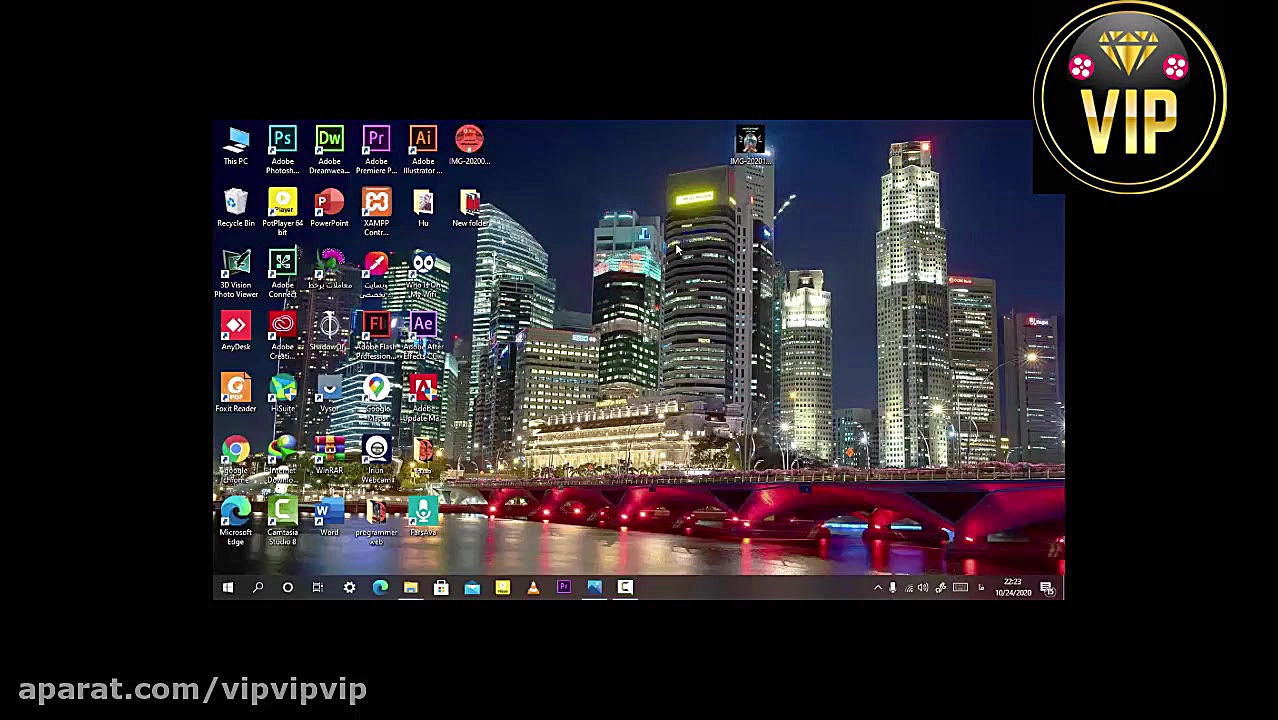Viewport: 1278px width, 720px height.
Task: Select Camtasia Studio 8 shortcut
Action: [x=283, y=521]
